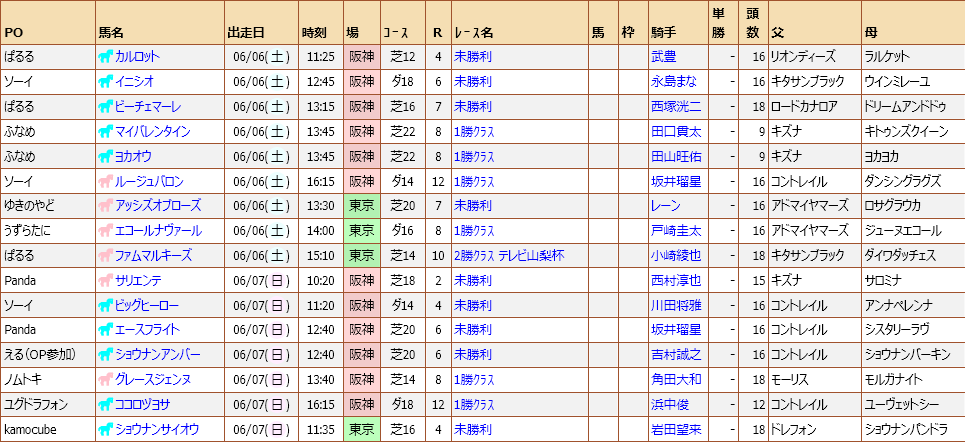
Task: Click the pink horse icon beside エコールナヴァール
Action: 105,231
